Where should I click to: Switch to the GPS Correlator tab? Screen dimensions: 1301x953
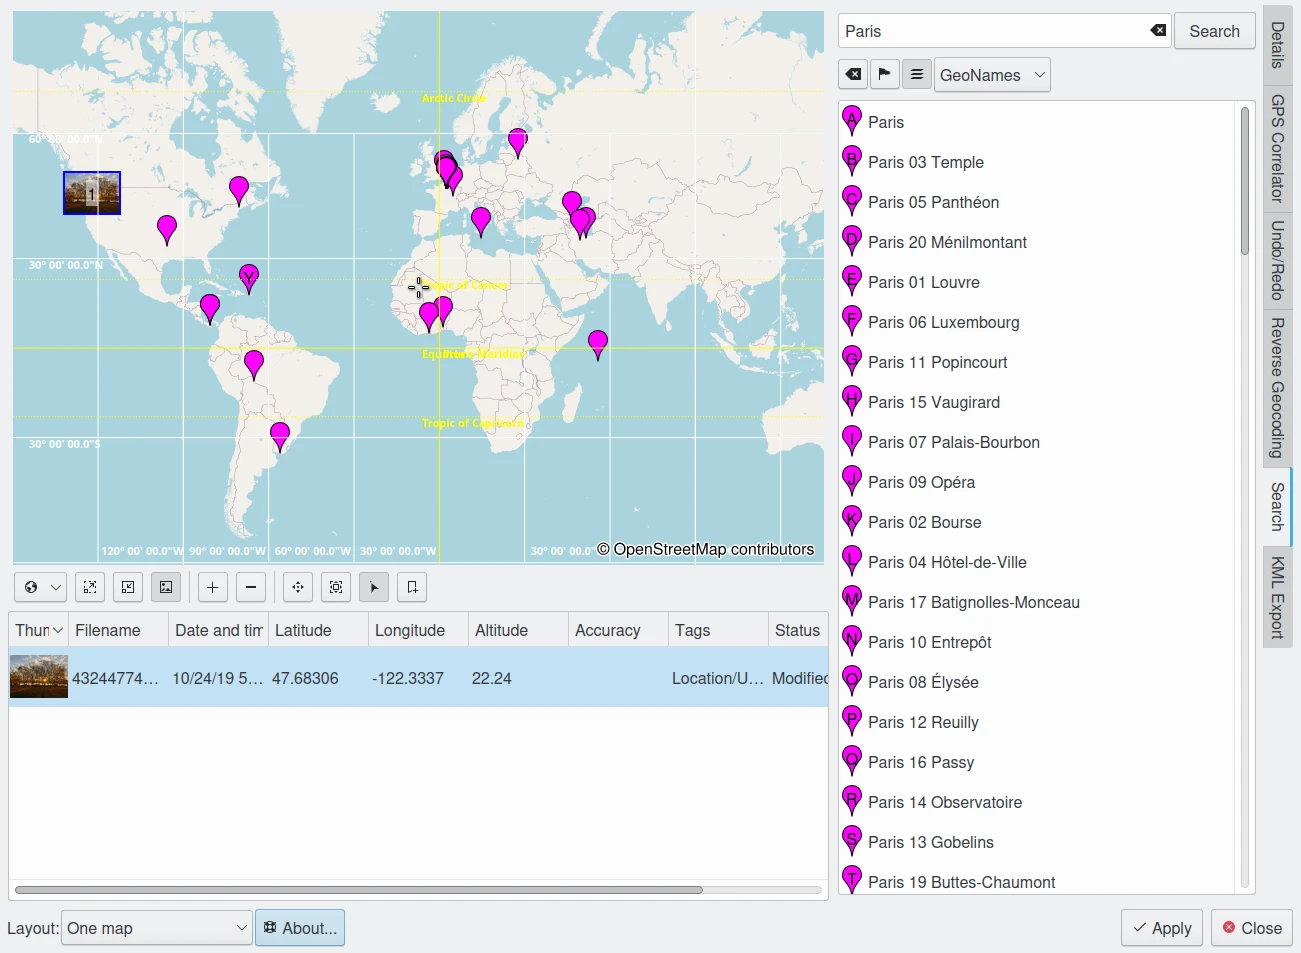(1277, 148)
